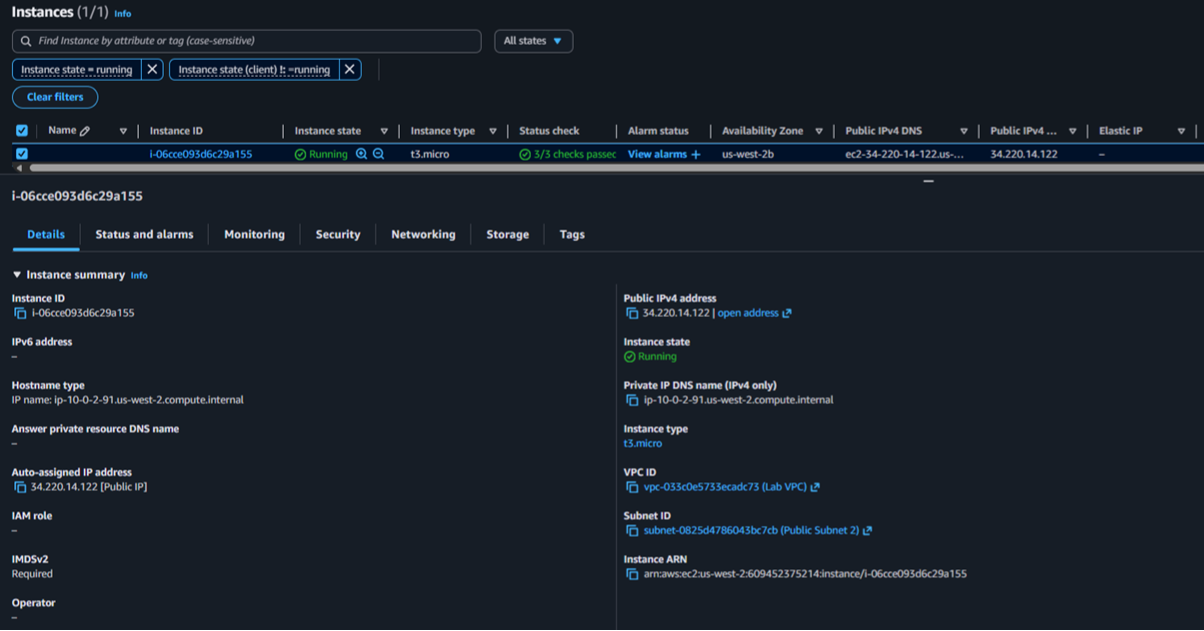Copy the Instance ARN
Viewport: 1204px width, 631px height.
pyautogui.click(x=631, y=573)
